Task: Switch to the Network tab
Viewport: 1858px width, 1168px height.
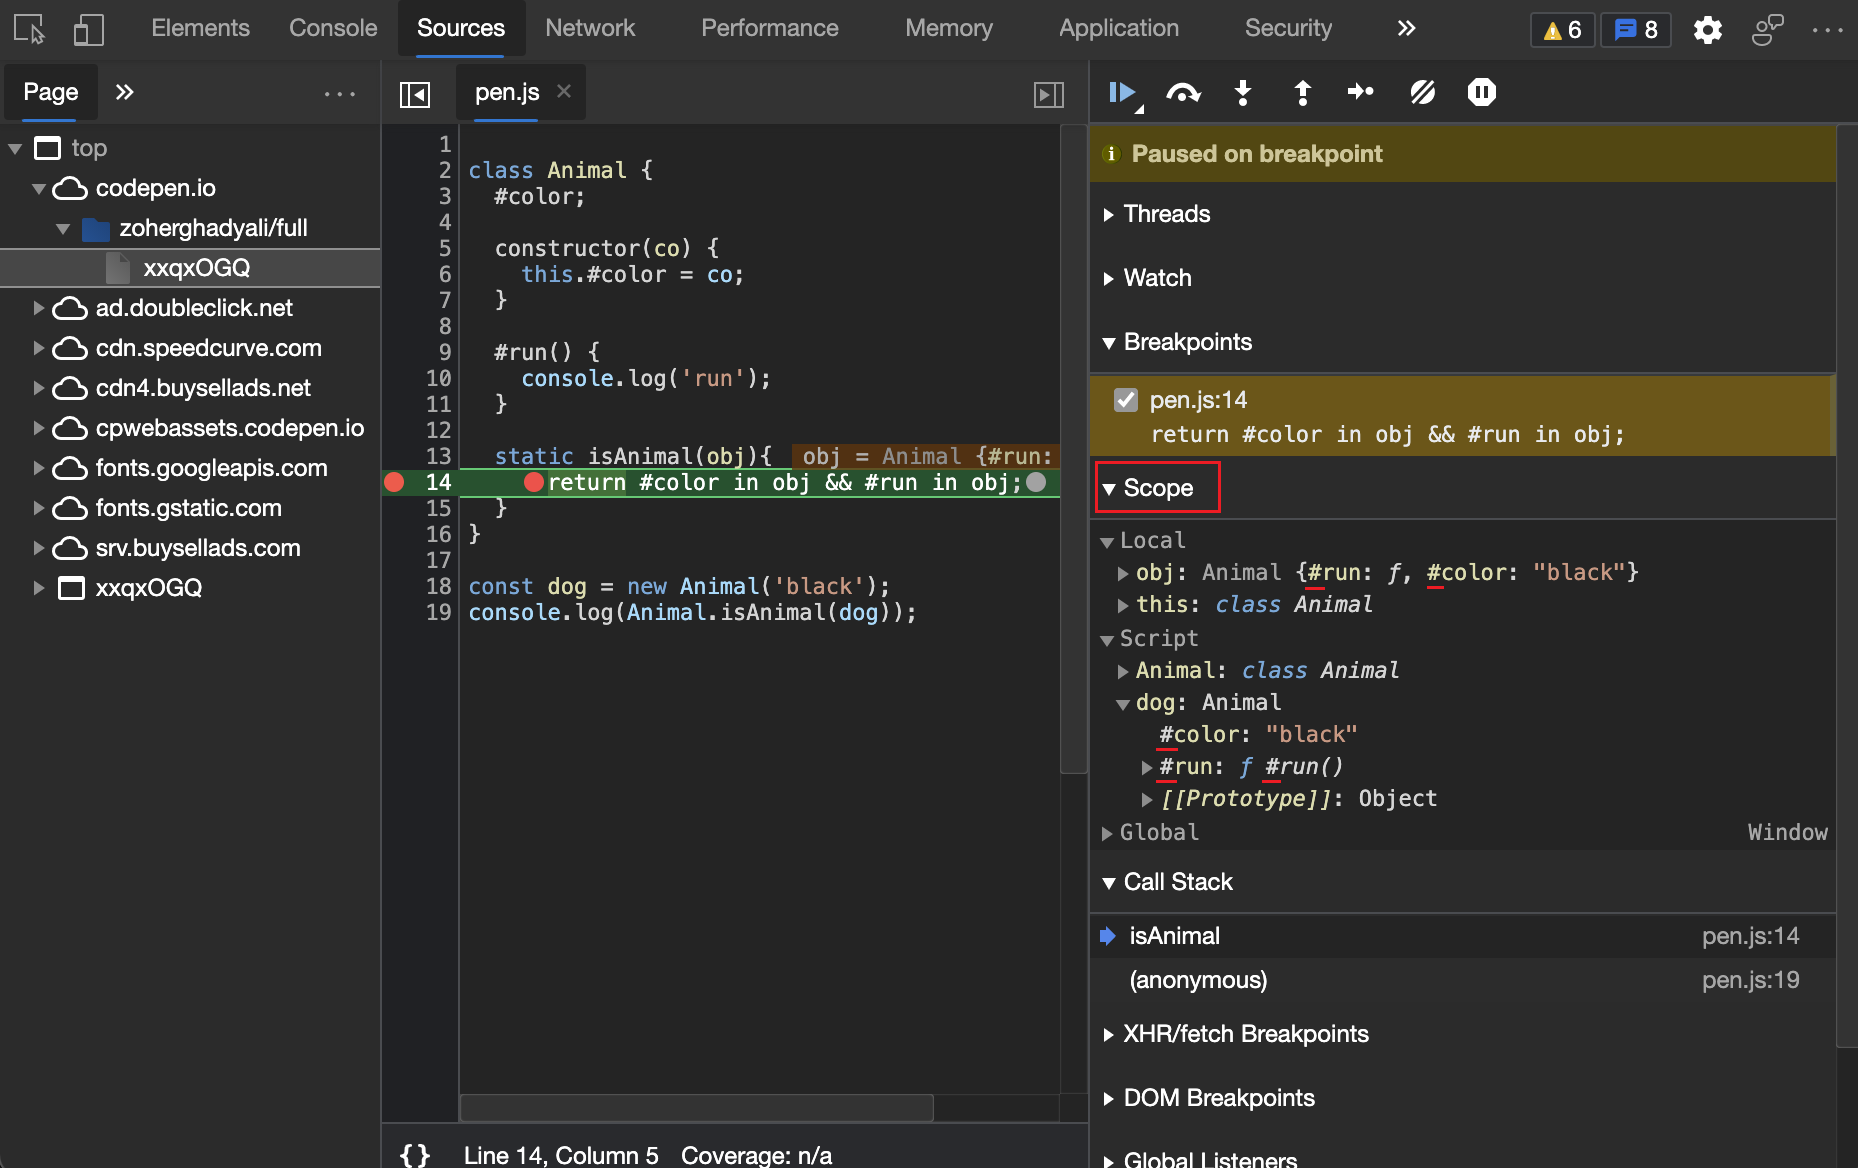Action: coord(590,28)
